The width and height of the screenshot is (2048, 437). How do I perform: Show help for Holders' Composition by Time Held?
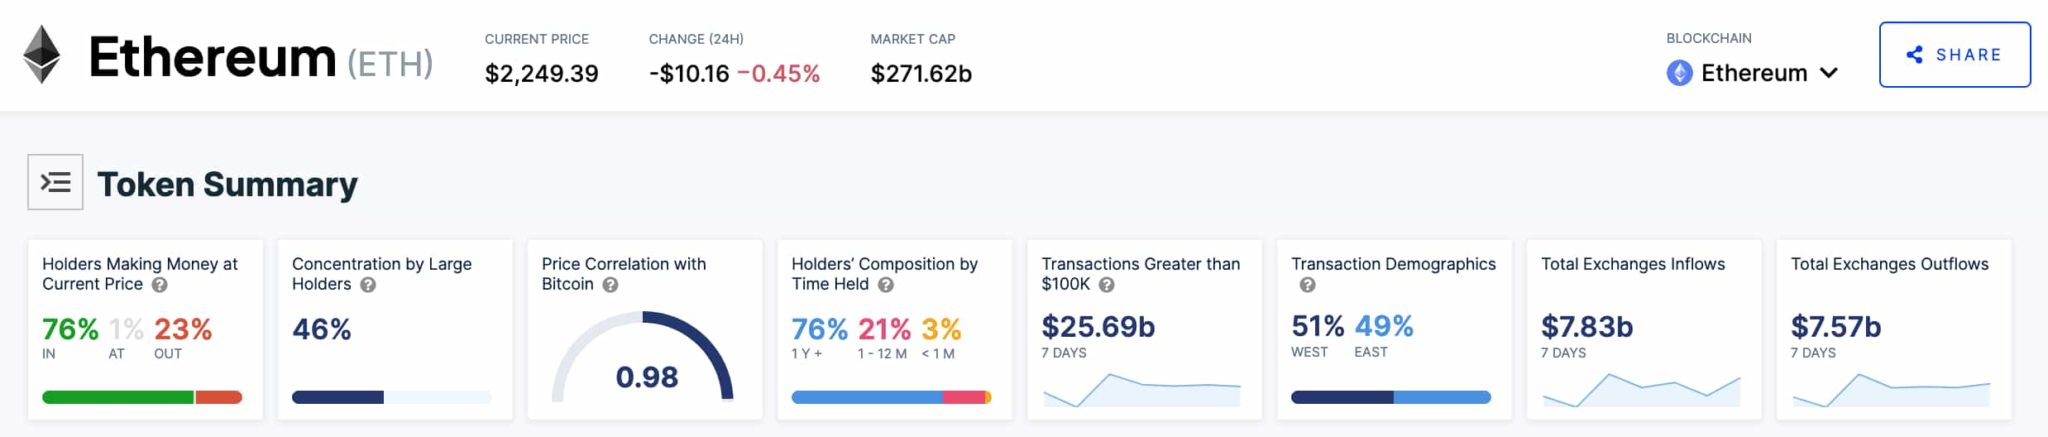(x=886, y=285)
